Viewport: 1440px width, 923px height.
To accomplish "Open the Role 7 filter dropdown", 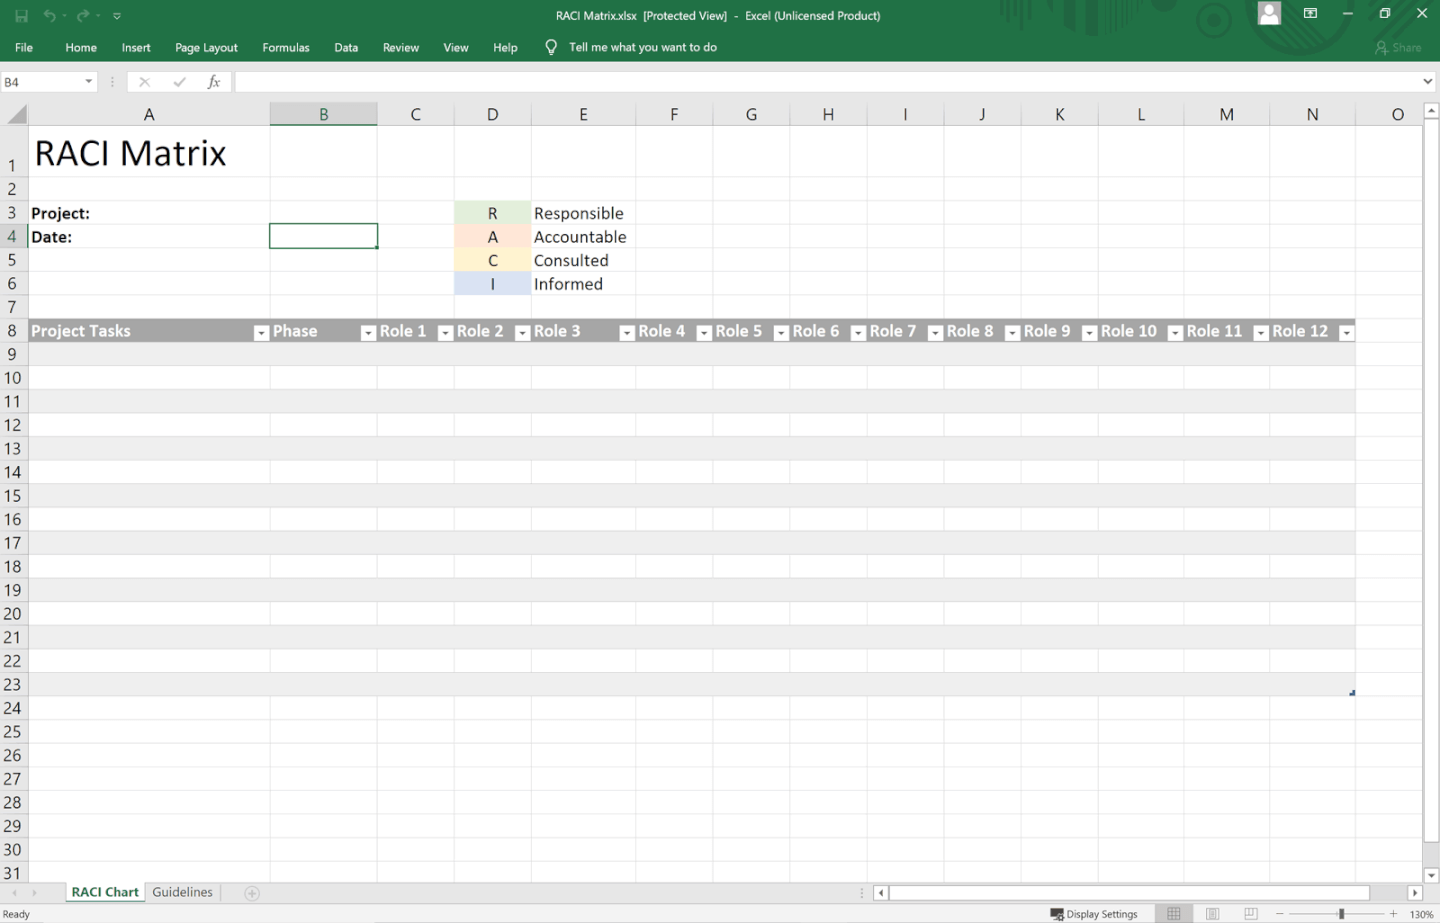I will (x=935, y=333).
